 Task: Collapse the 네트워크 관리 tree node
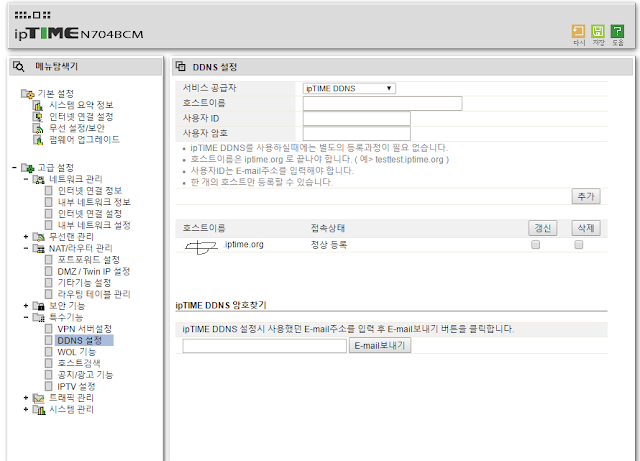pos(26,179)
